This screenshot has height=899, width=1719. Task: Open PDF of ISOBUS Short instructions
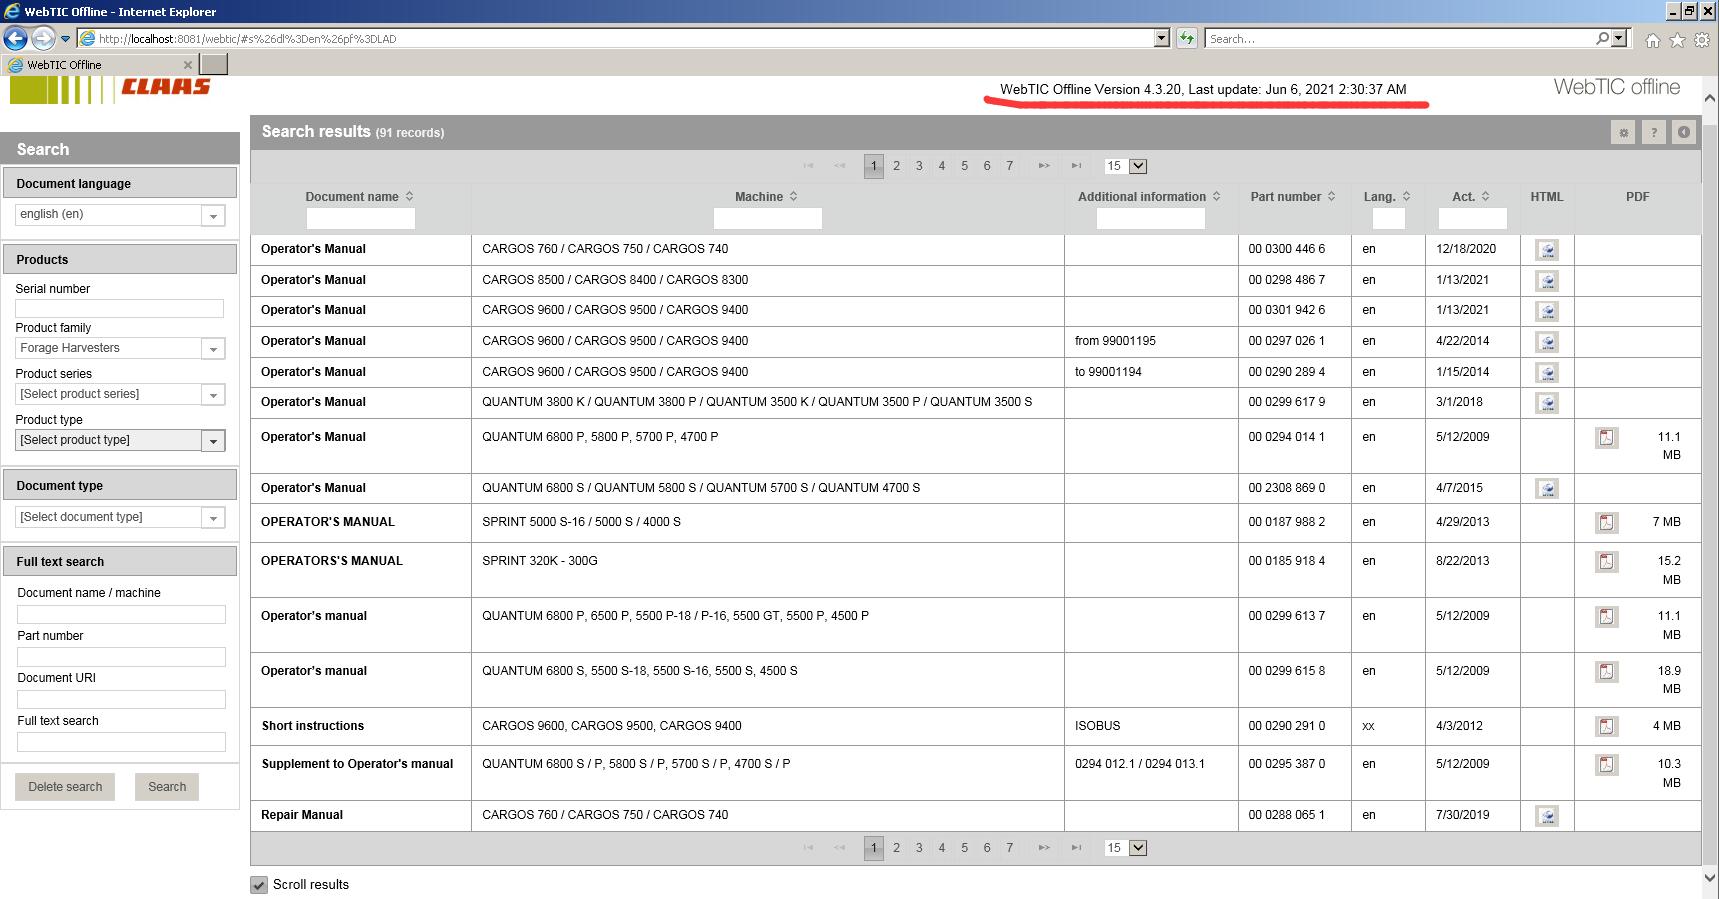1606,726
